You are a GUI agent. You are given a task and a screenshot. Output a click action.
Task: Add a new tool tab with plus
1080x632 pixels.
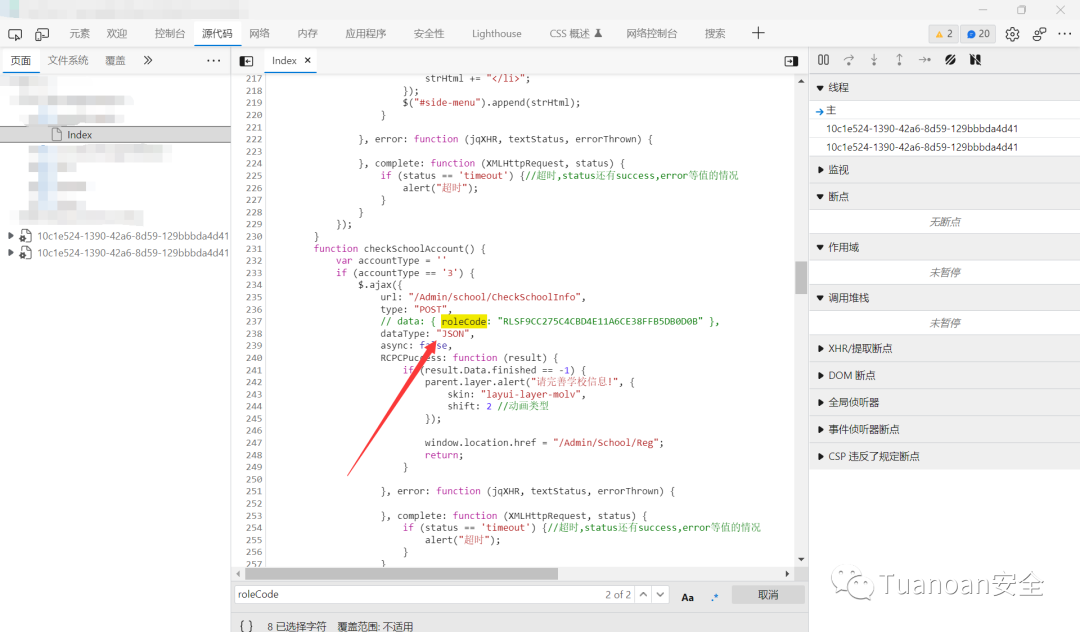[x=758, y=33]
